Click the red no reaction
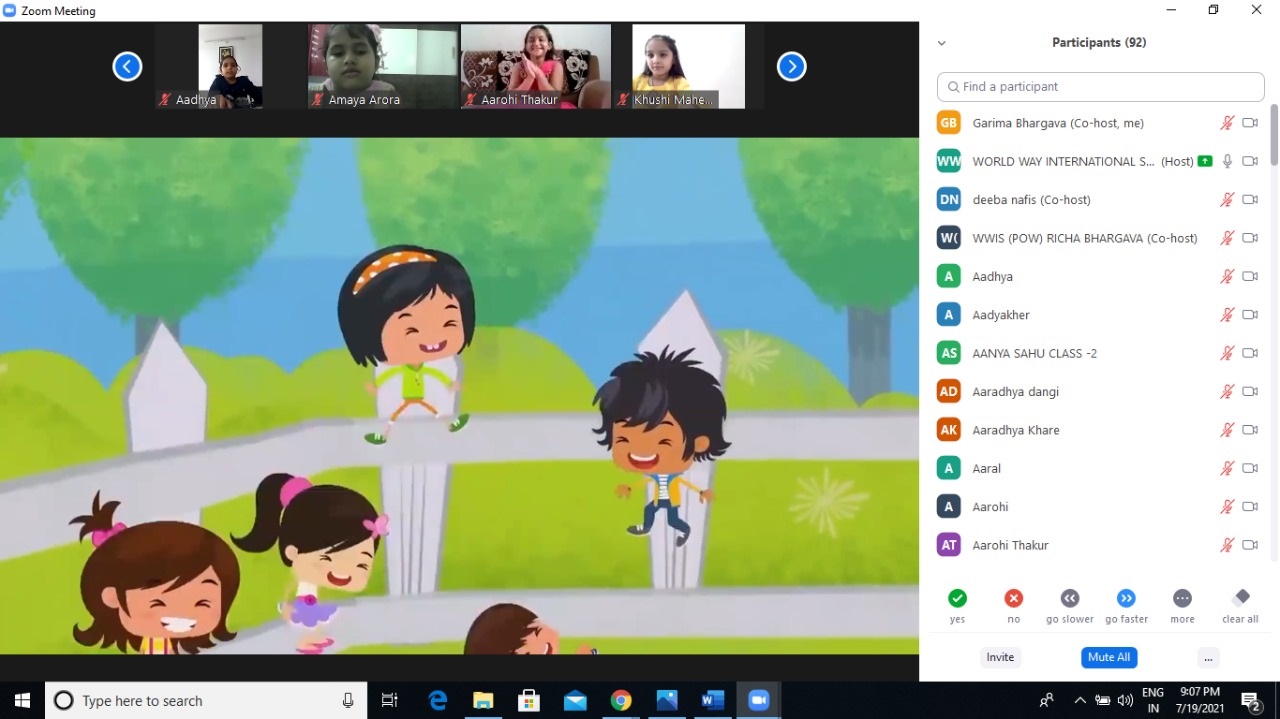 1014,598
